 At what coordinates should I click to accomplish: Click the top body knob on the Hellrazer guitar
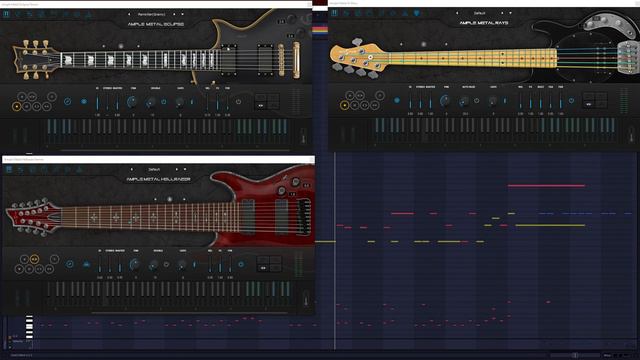[296, 182]
